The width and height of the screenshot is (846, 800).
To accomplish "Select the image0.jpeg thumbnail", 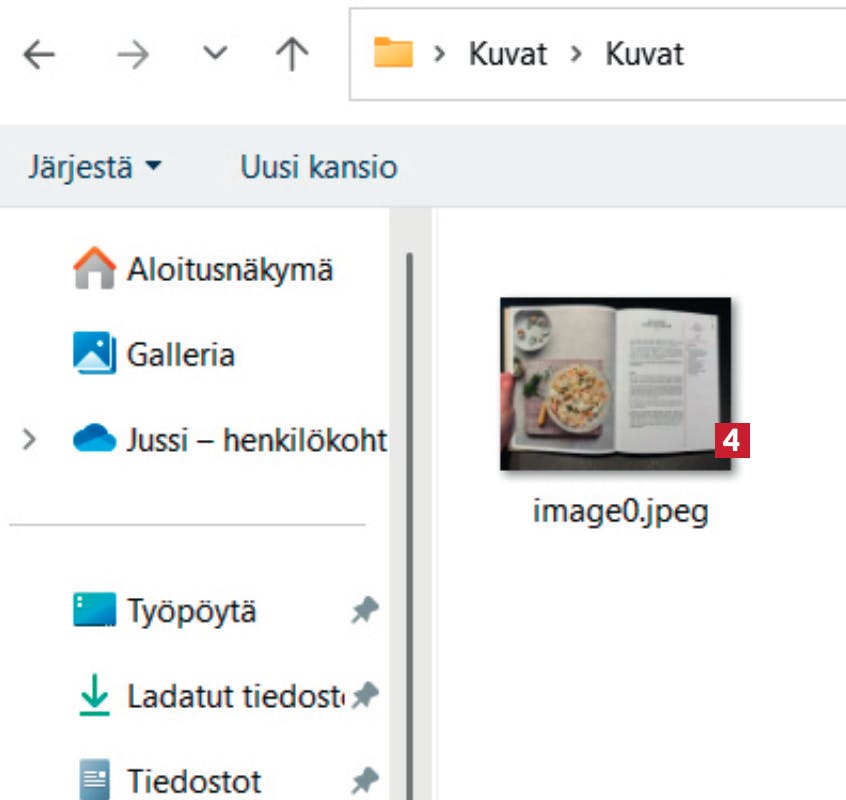I will (615, 383).
